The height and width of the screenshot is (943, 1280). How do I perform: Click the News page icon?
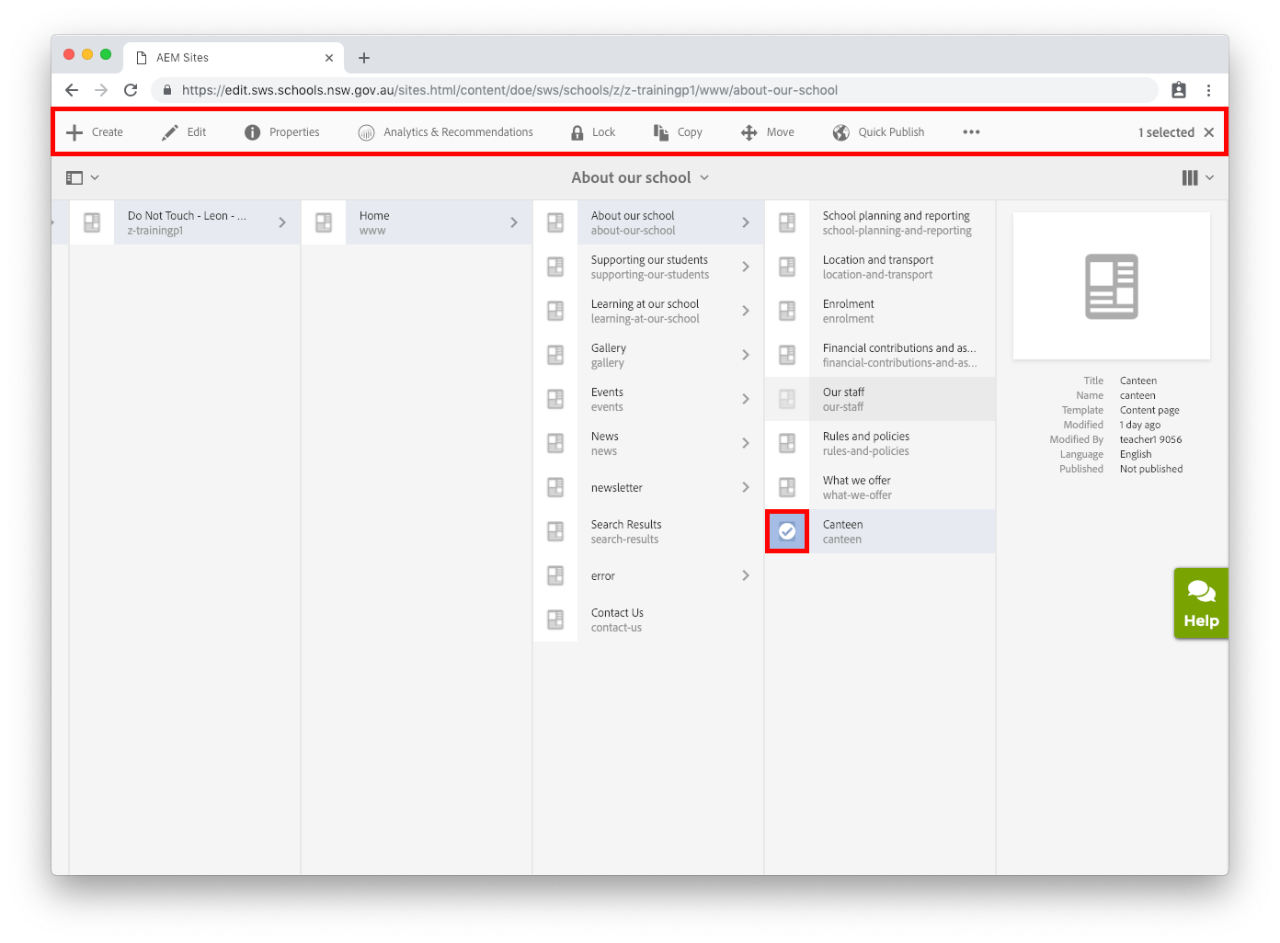click(555, 443)
